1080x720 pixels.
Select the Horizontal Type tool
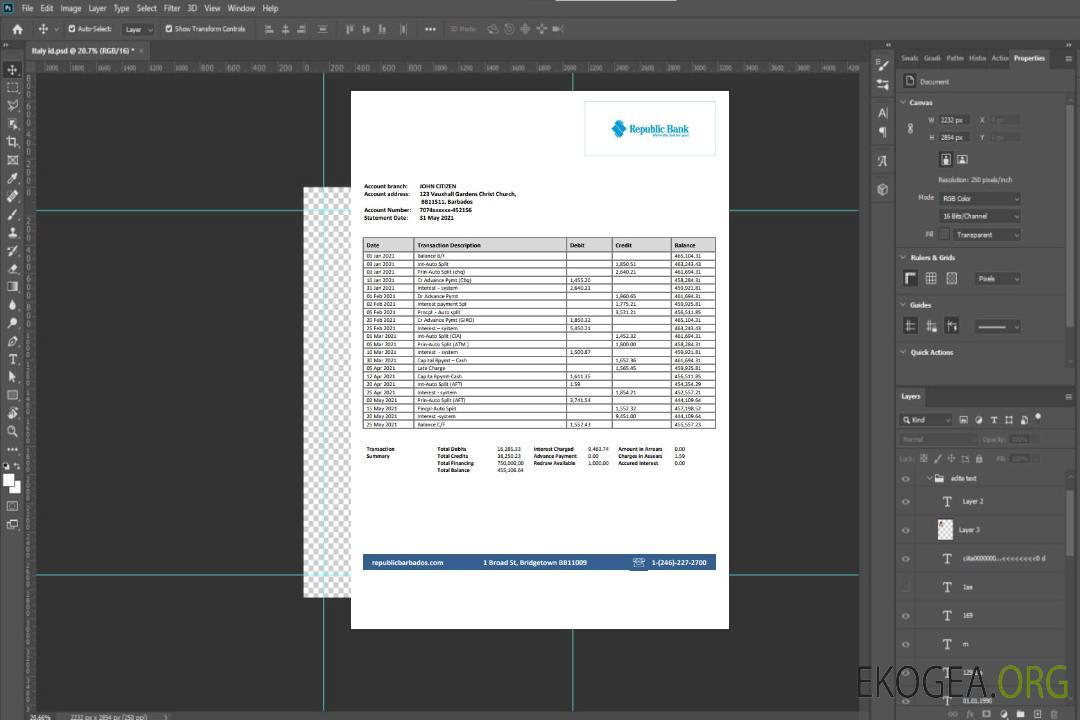pyautogui.click(x=12, y=359)
